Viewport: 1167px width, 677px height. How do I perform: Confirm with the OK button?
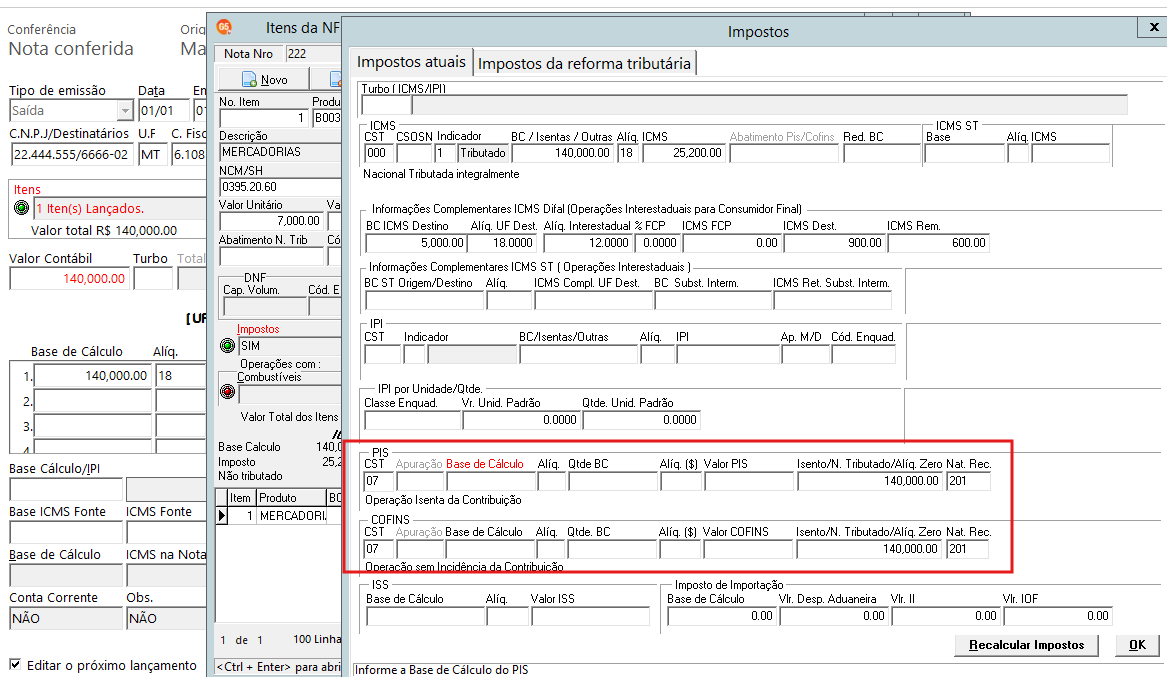pyautogui.click(x=1137, y=645)
